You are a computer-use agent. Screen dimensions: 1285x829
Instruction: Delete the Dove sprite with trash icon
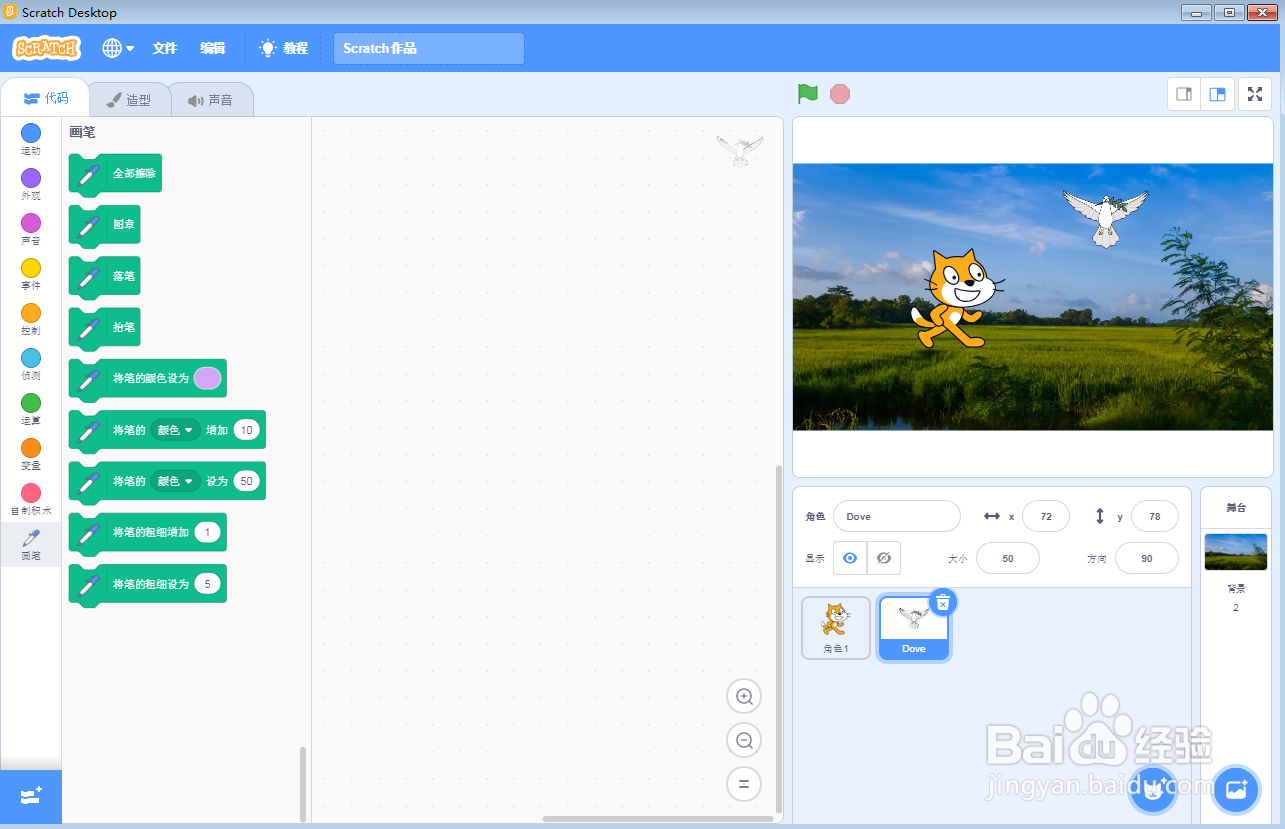943,602
